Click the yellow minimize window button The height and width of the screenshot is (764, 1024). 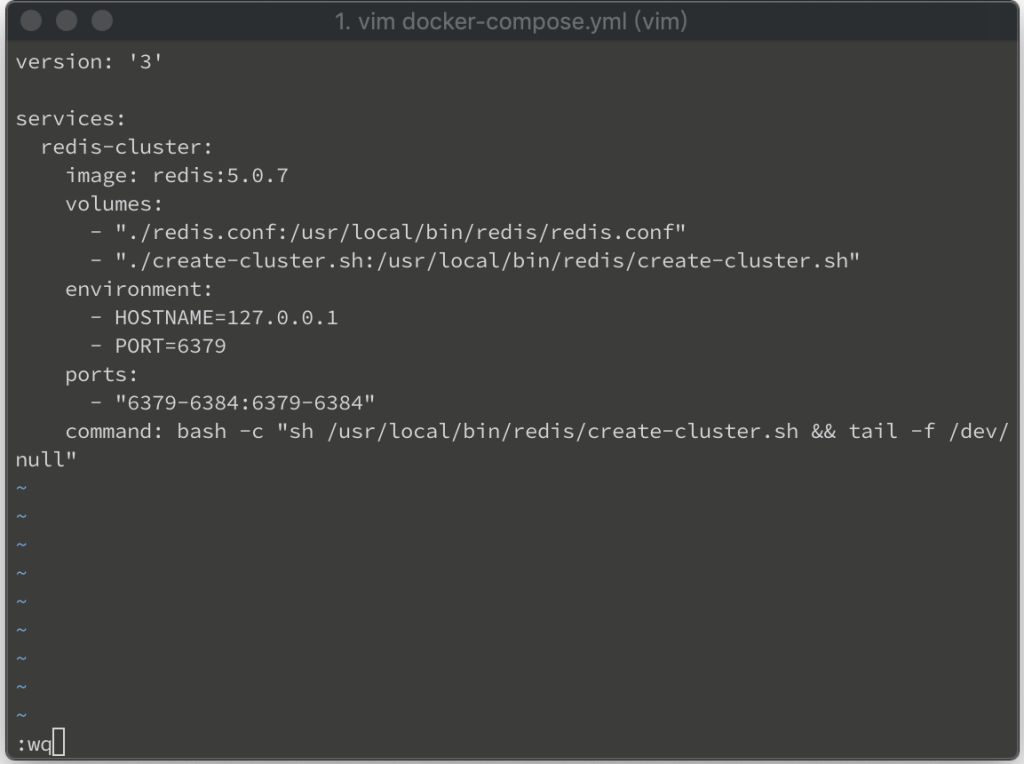(66, 21)
